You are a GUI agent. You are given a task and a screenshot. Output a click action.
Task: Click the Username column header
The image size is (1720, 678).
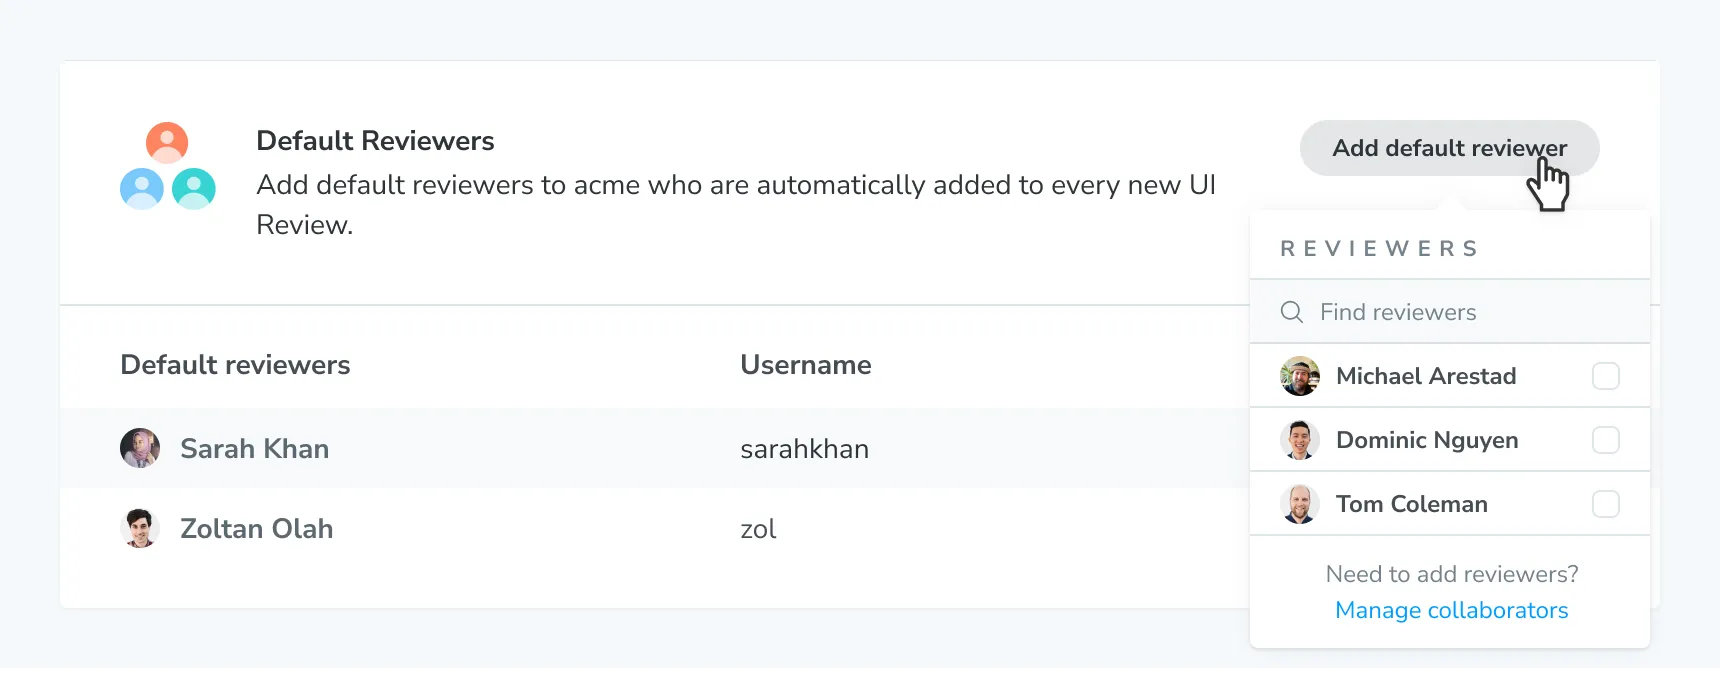(805, 364)
